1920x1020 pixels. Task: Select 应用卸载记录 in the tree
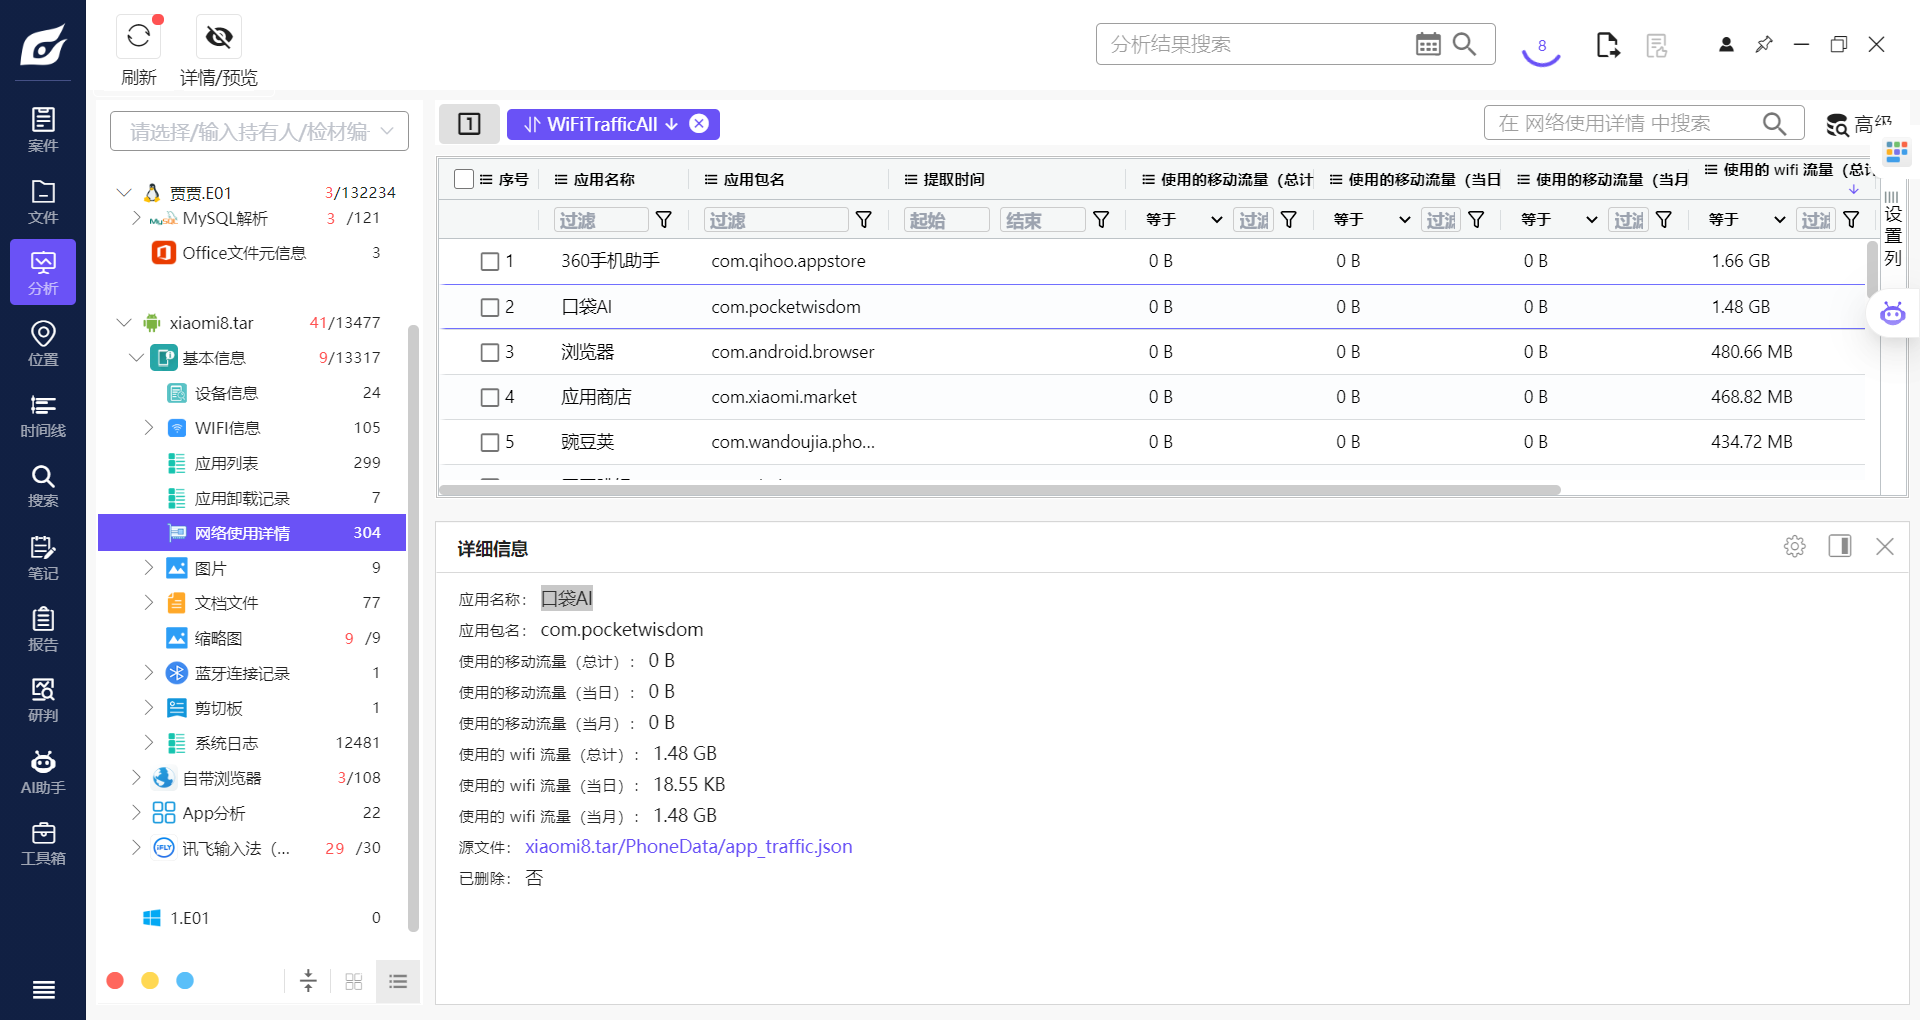tap(252, 498)
